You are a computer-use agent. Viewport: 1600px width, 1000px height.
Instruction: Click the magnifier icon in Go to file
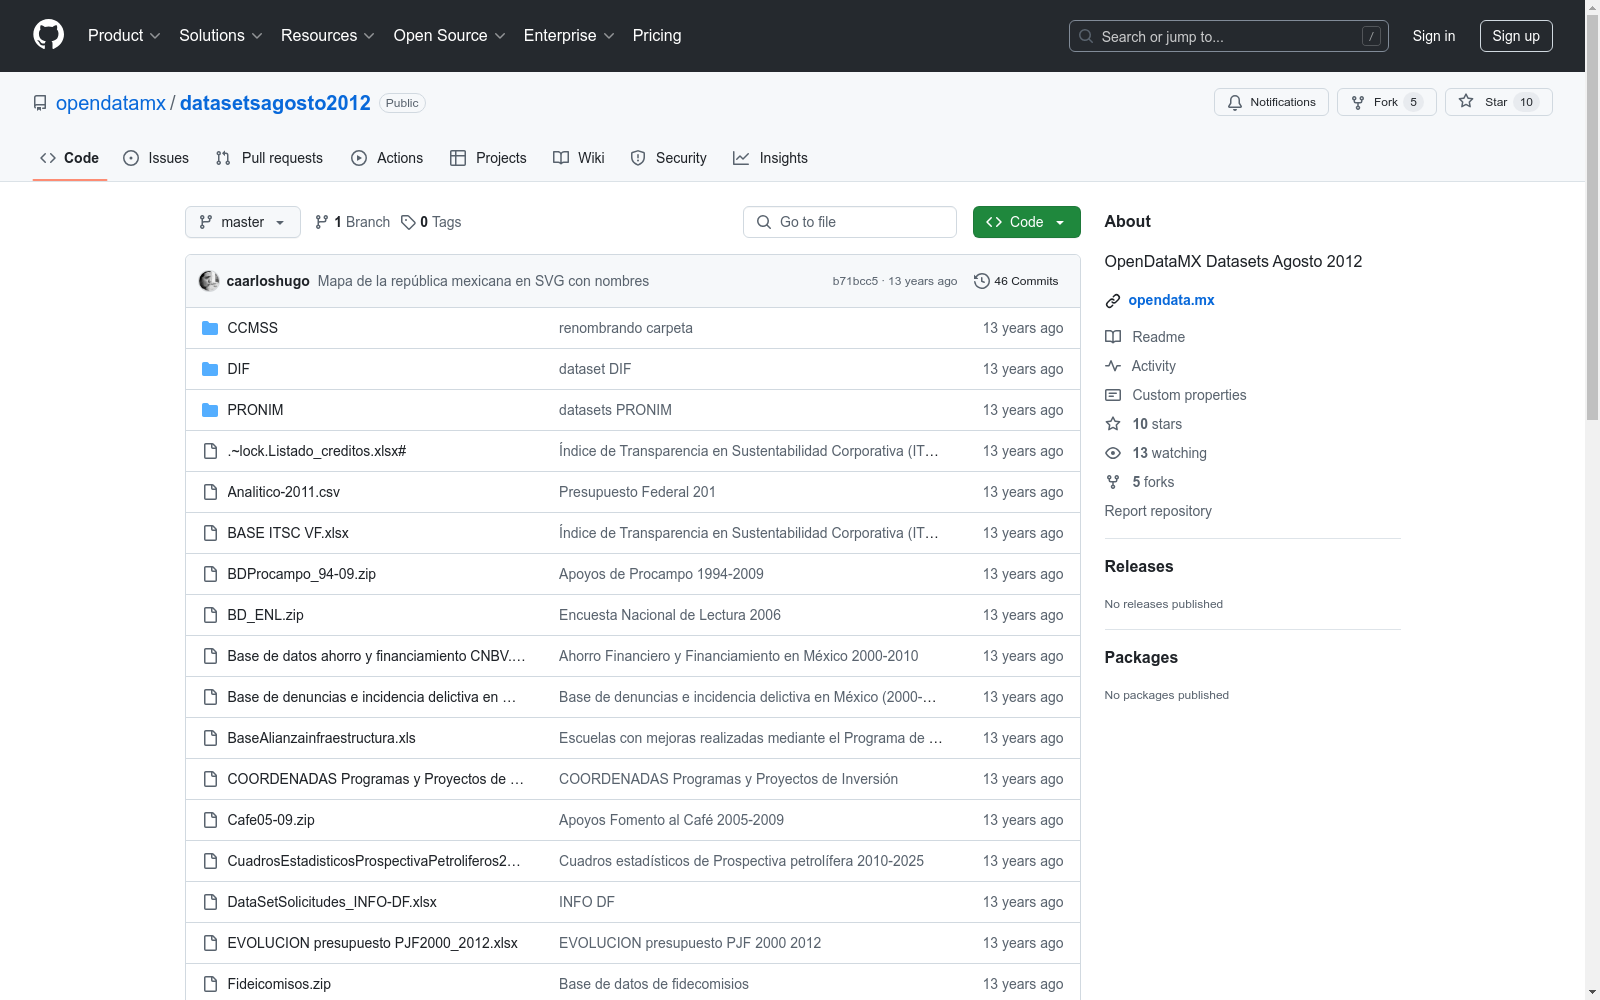pos(764,222)
